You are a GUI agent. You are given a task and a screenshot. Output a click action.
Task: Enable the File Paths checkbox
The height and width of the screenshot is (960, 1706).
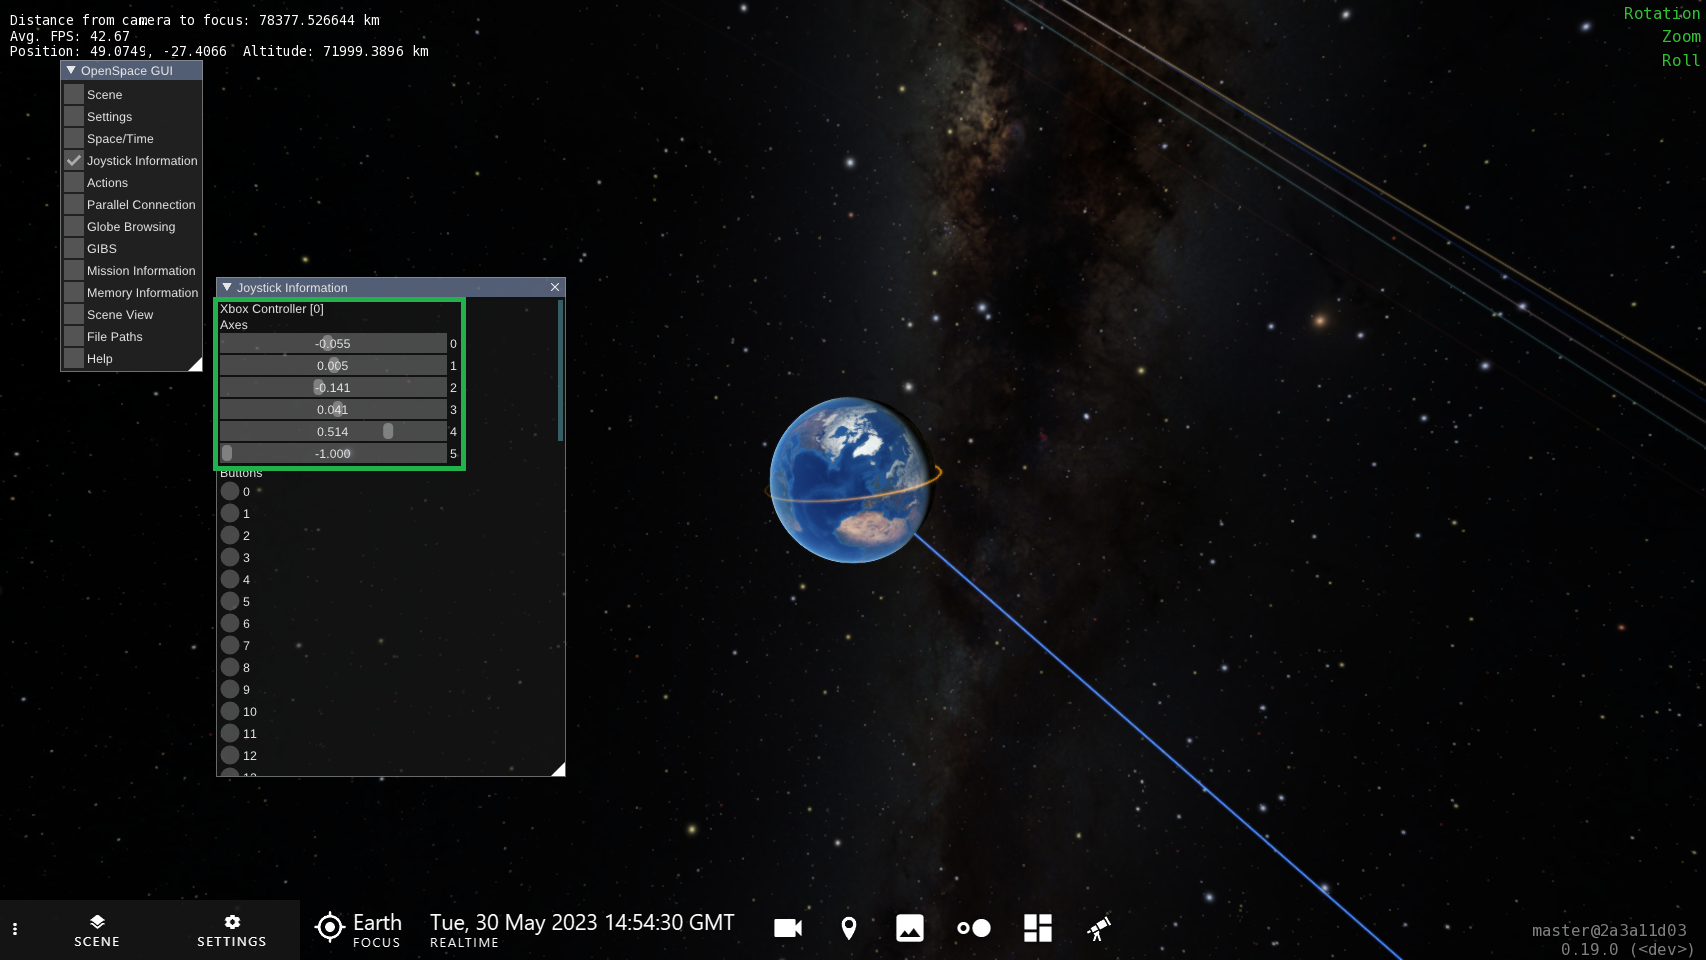tap(74, 336)
